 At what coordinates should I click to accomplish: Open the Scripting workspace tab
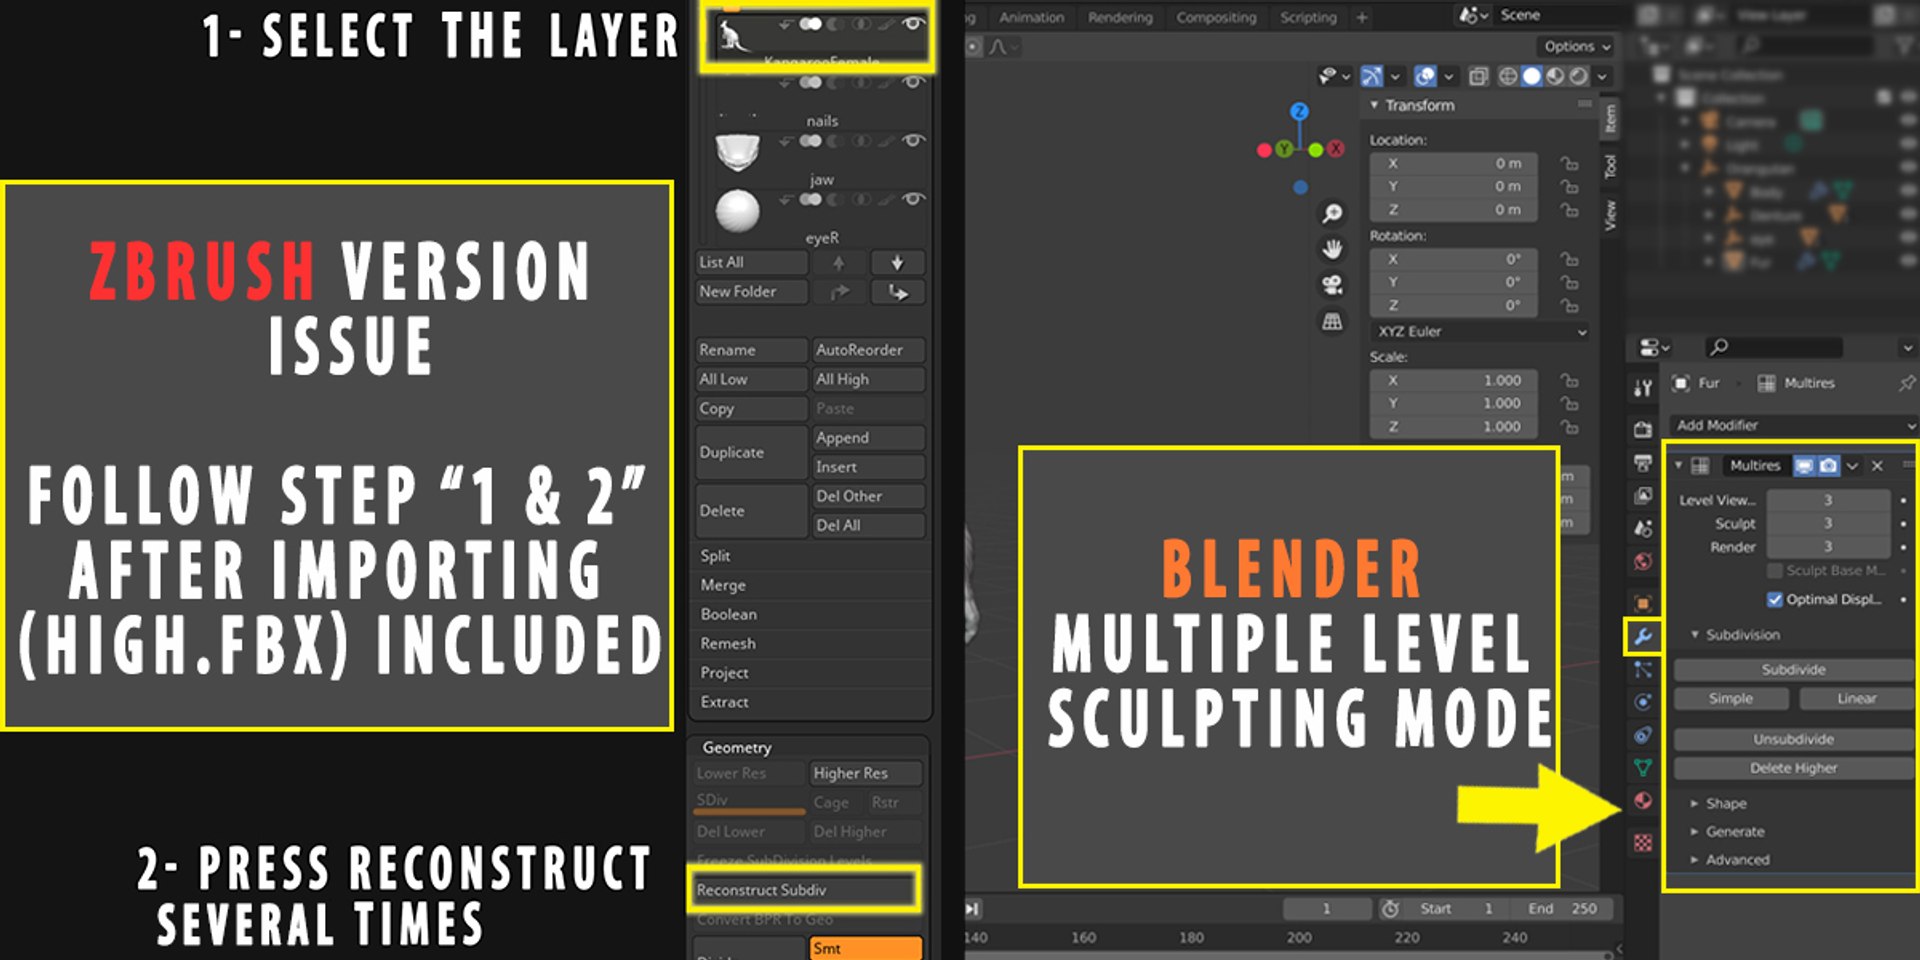(x=1308, y=17)
